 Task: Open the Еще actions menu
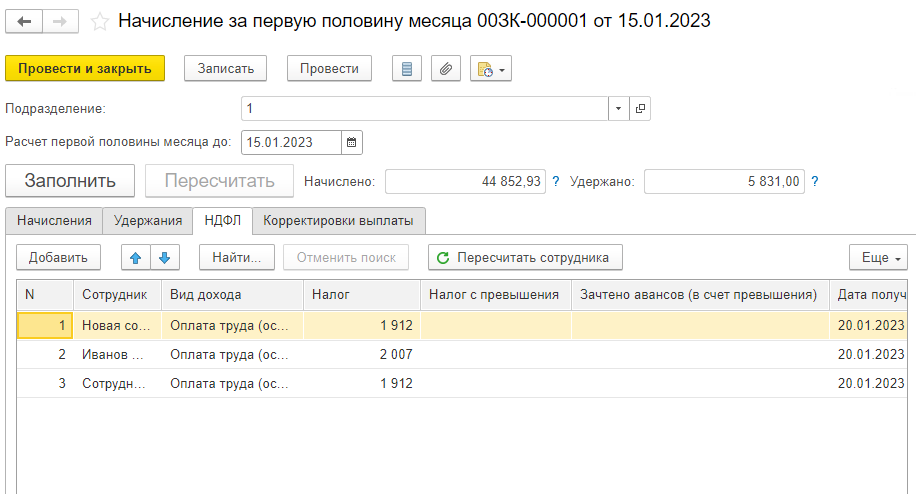[x=877, y=257]
